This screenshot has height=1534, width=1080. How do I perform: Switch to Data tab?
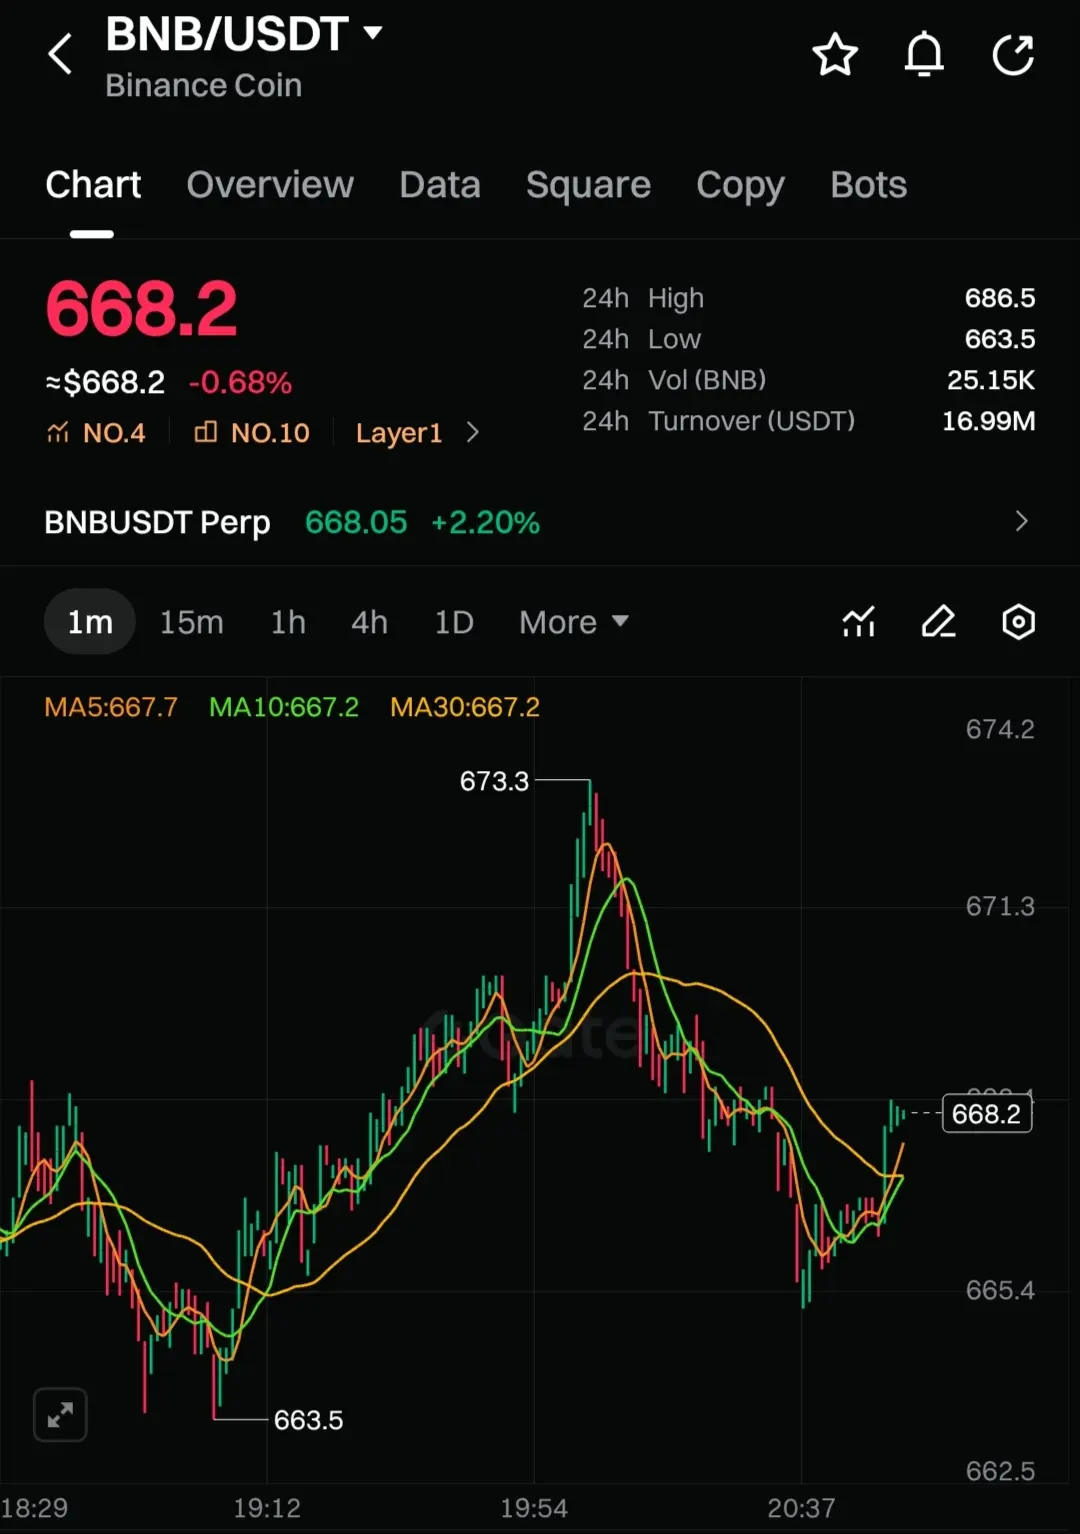point(440,185)
